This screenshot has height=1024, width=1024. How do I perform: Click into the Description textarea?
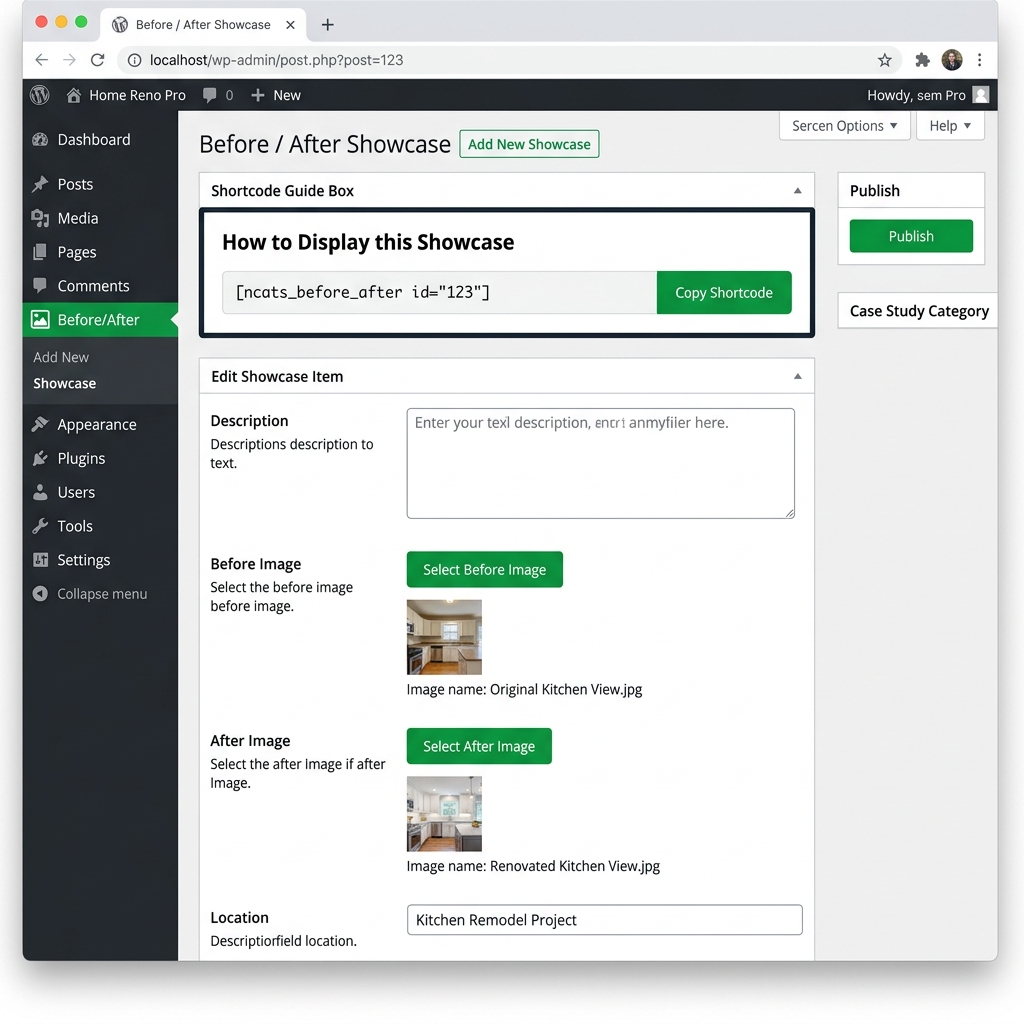tap(600, 464)
